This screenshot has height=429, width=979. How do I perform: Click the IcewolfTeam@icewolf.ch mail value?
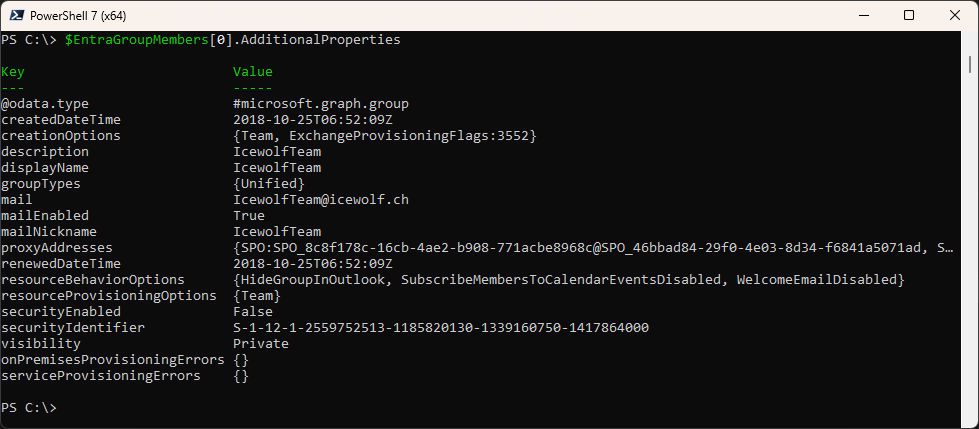[x=321, y=200]
